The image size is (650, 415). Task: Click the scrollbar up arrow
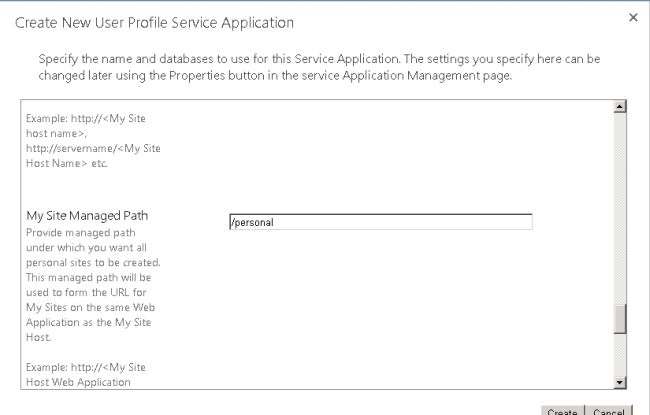(x=620, y=106)
